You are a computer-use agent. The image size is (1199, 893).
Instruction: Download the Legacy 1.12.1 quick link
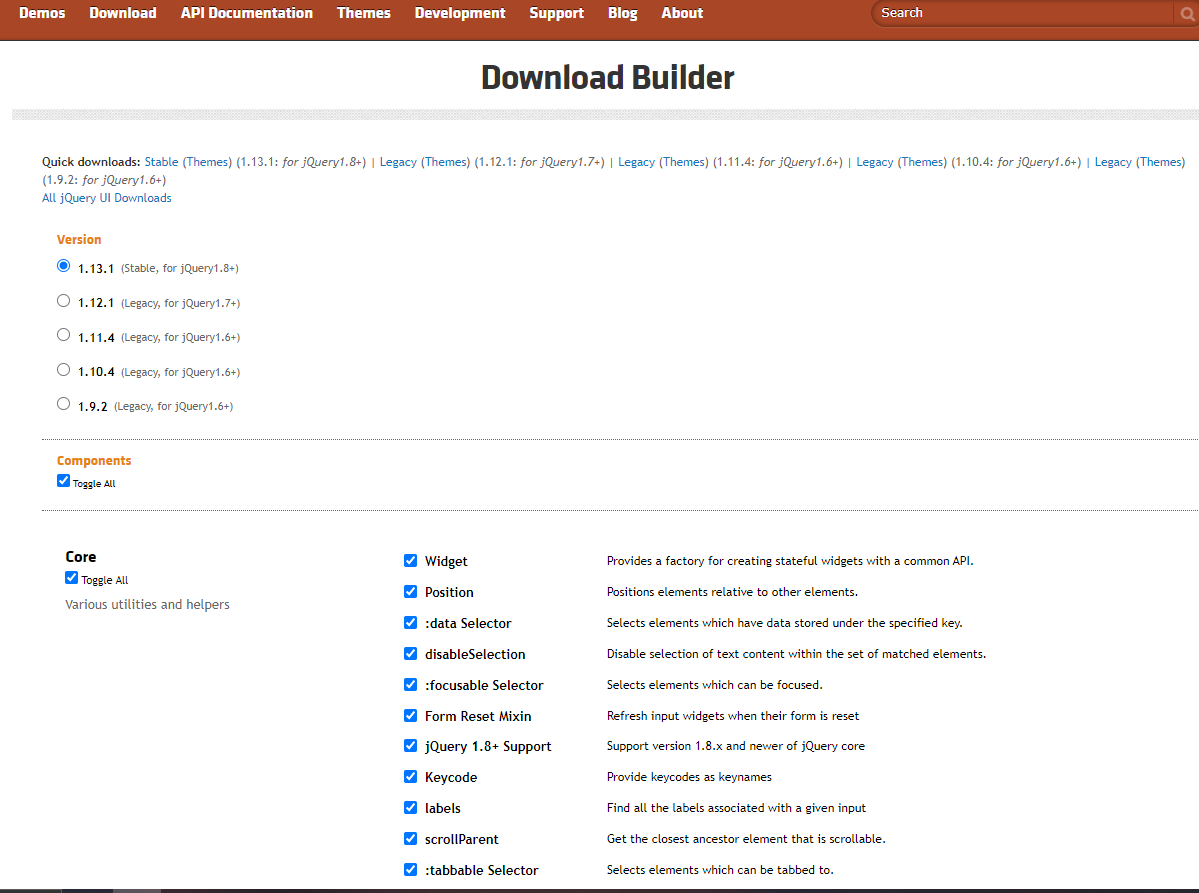[x=398, y=162]
